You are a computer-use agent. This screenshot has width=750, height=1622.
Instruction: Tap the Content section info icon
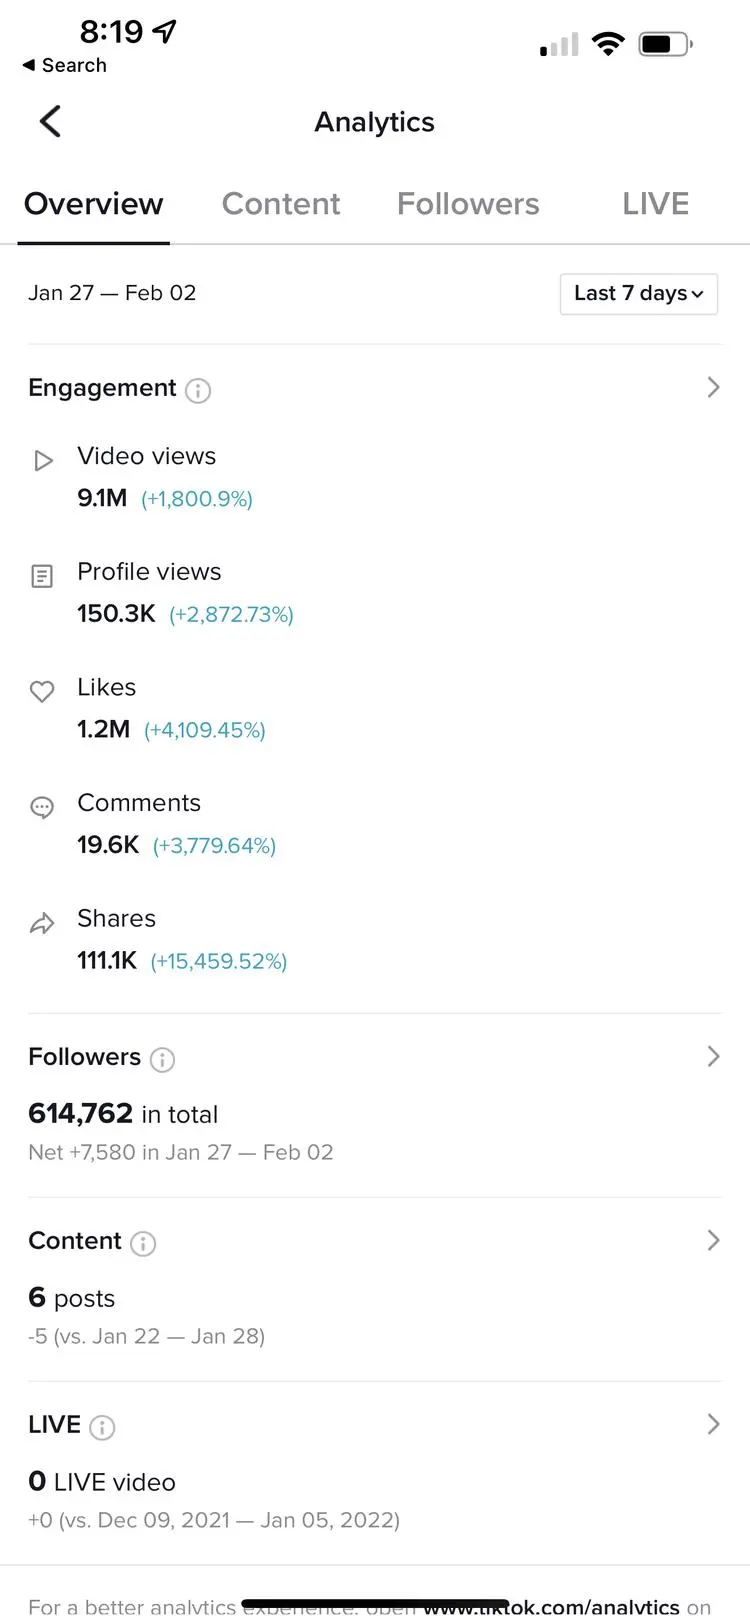point(143,1243)
